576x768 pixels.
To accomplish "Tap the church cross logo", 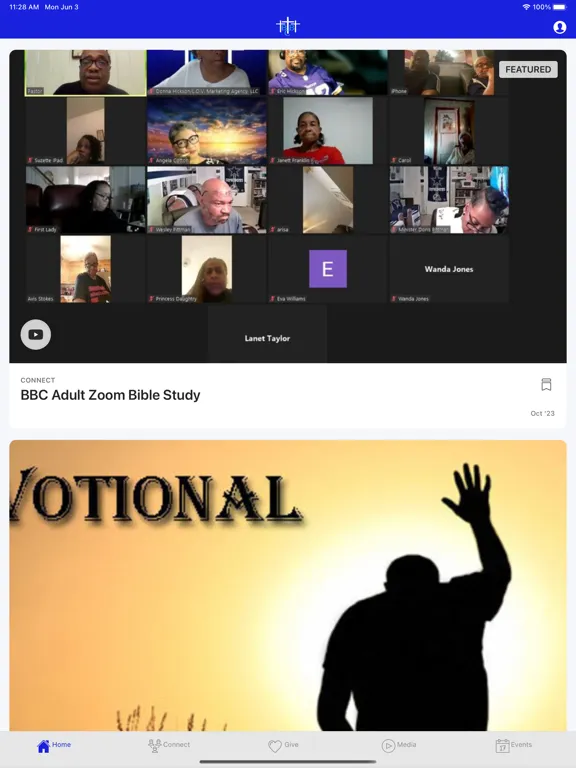I will tap(288, 26).
